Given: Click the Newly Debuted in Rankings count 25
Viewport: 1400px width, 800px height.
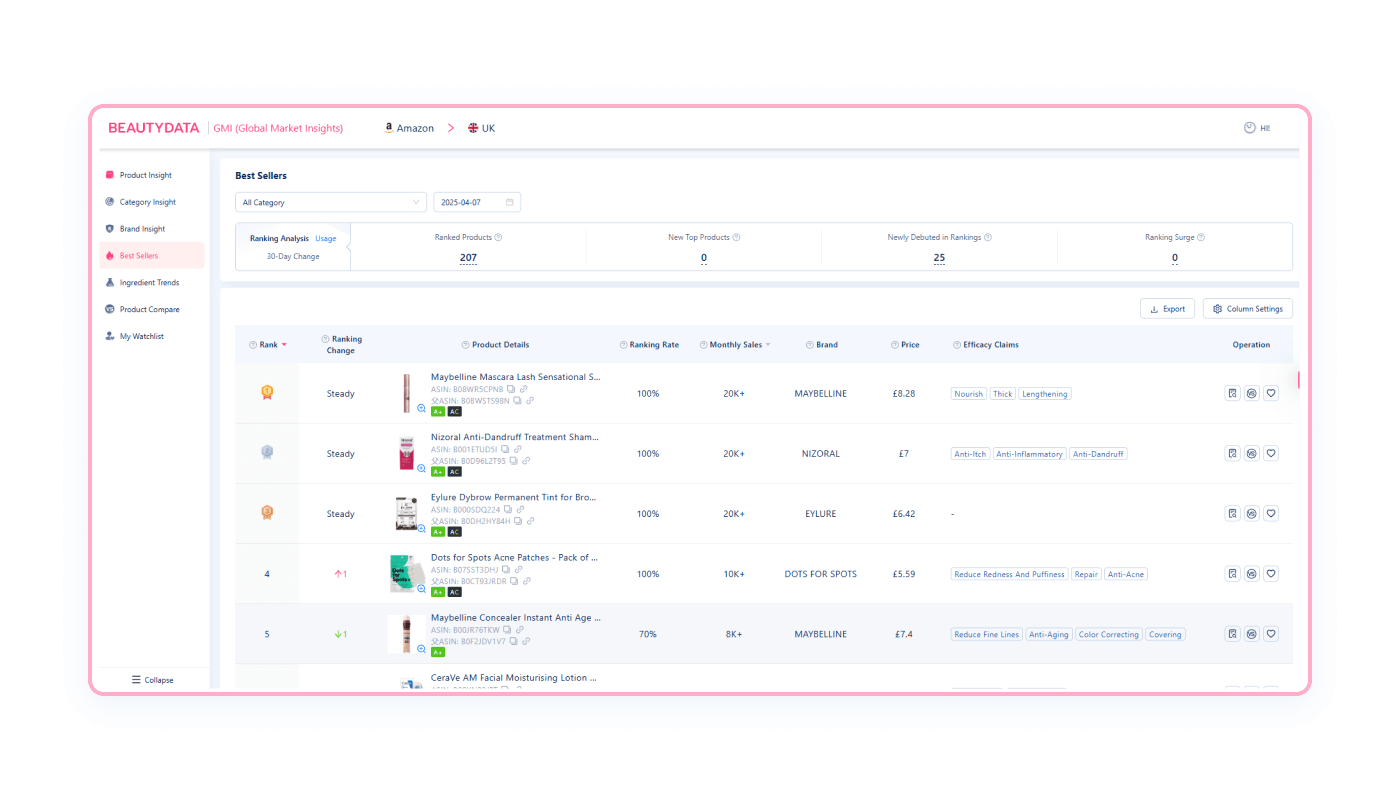Looking at the screenshot, I should tap(939, 258).
